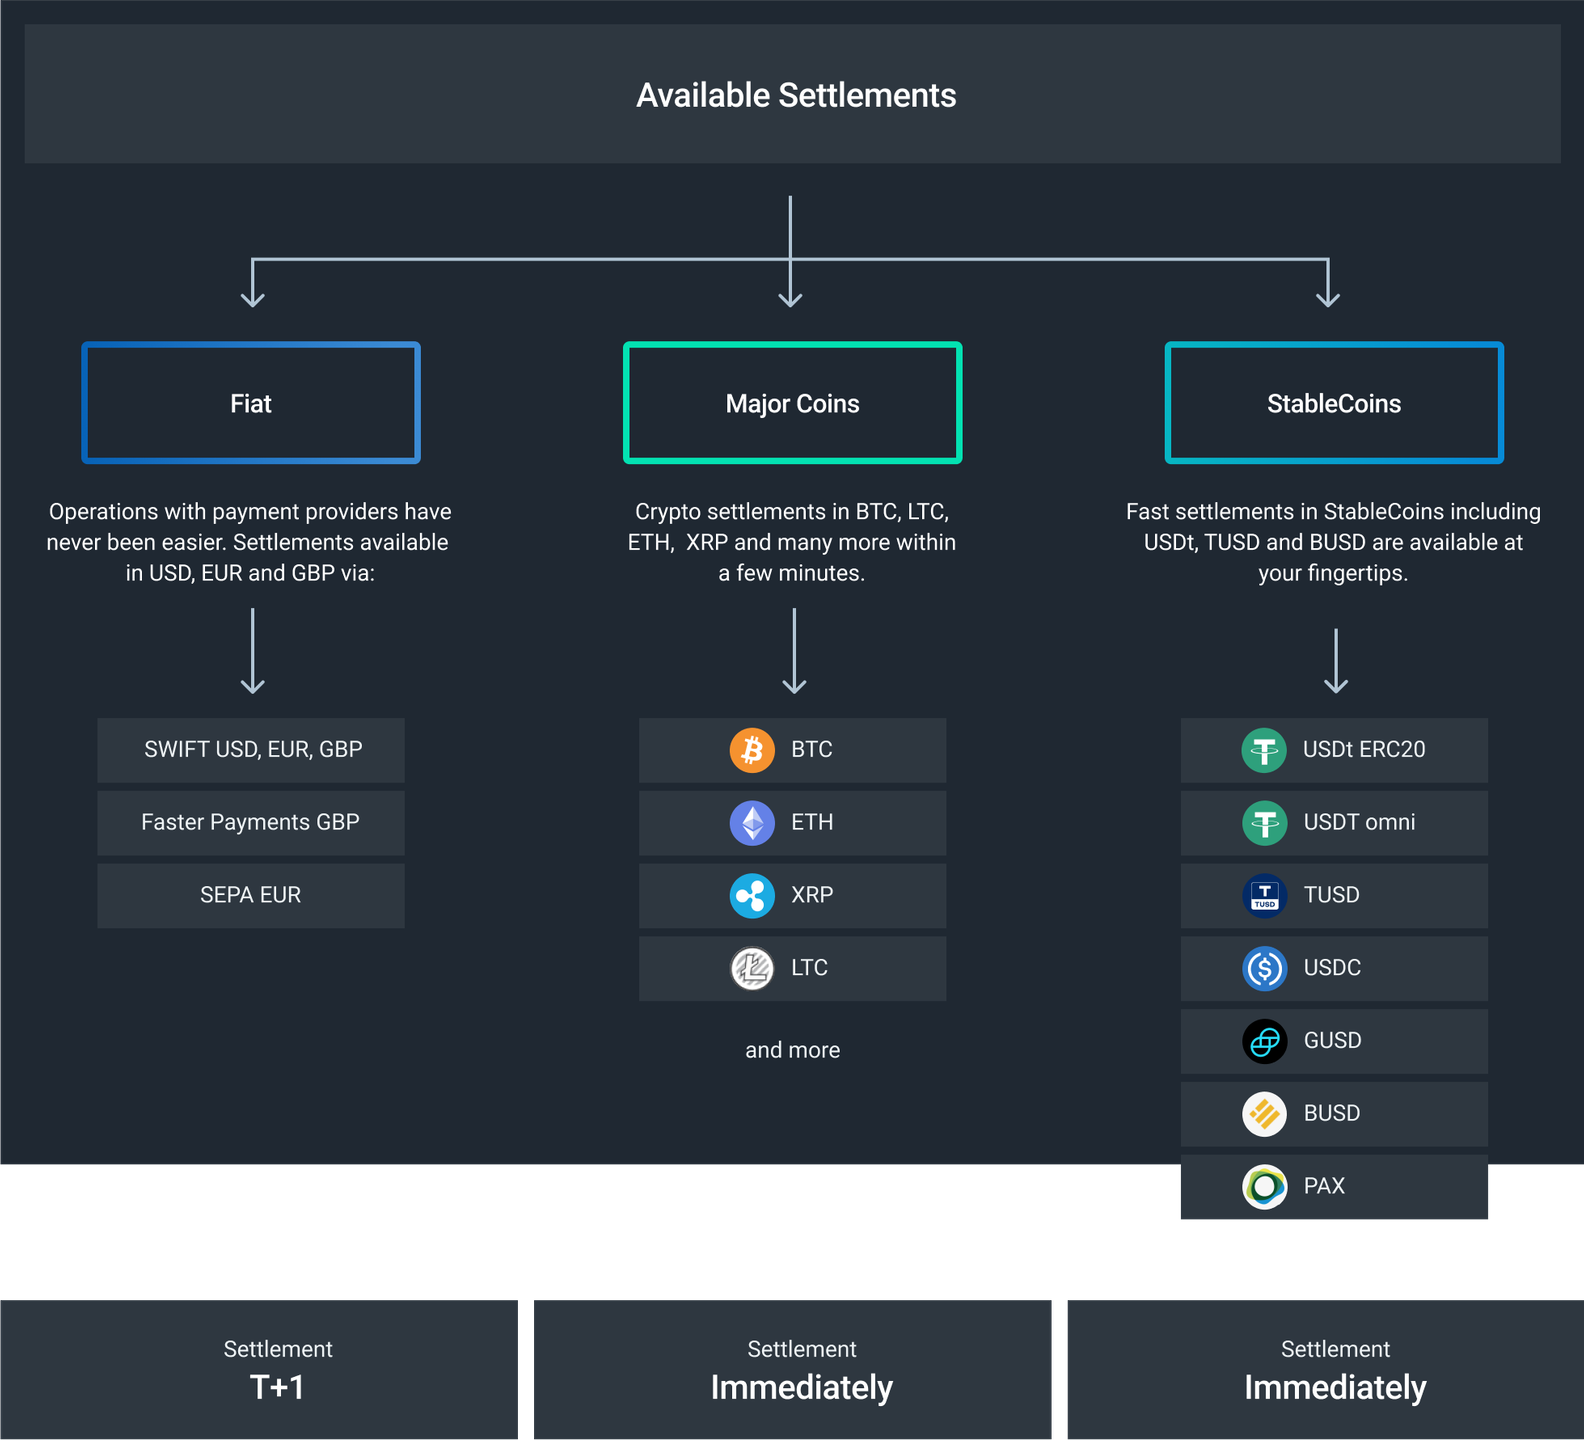Click the Tether icon beside USDt ERC20

1264,750
